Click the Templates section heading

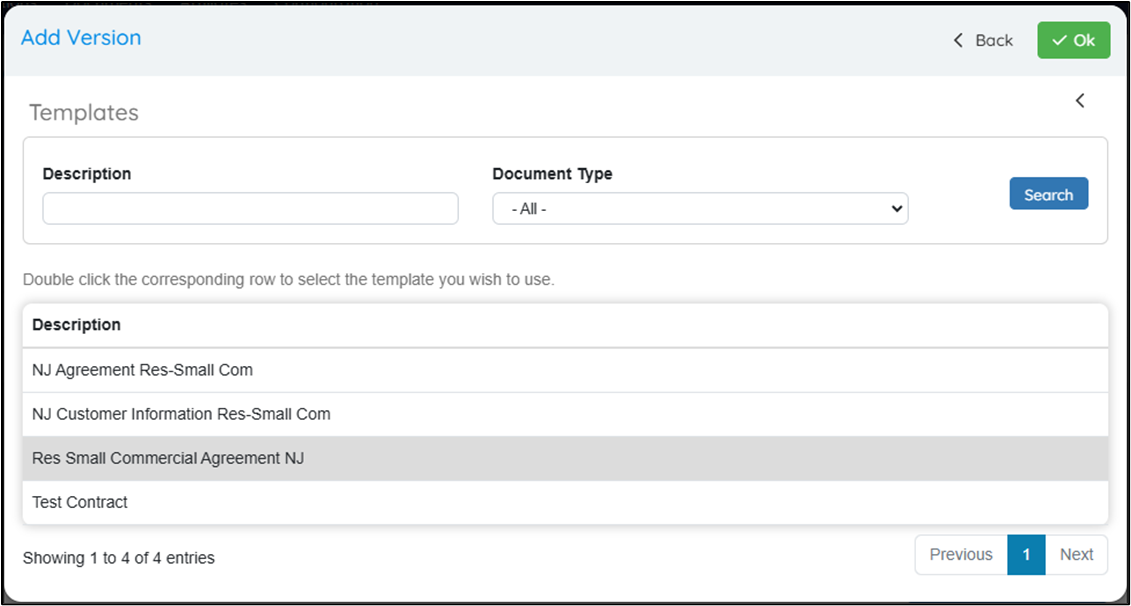tap(84, 113)
